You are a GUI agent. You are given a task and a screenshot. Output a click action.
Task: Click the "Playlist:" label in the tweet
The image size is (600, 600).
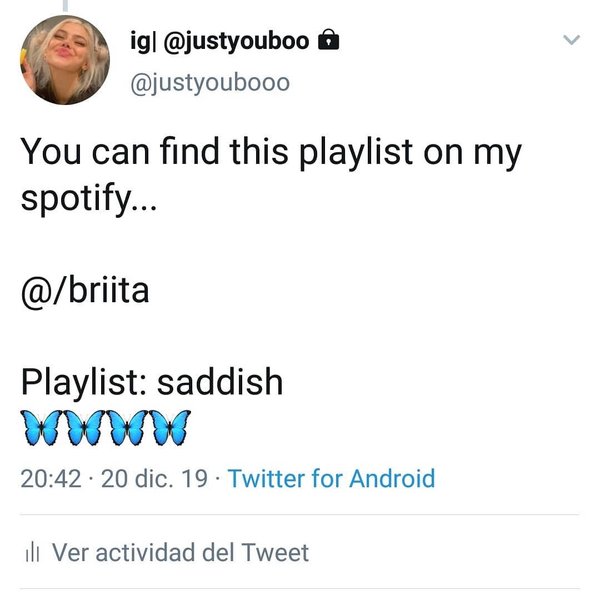point(83,383)
